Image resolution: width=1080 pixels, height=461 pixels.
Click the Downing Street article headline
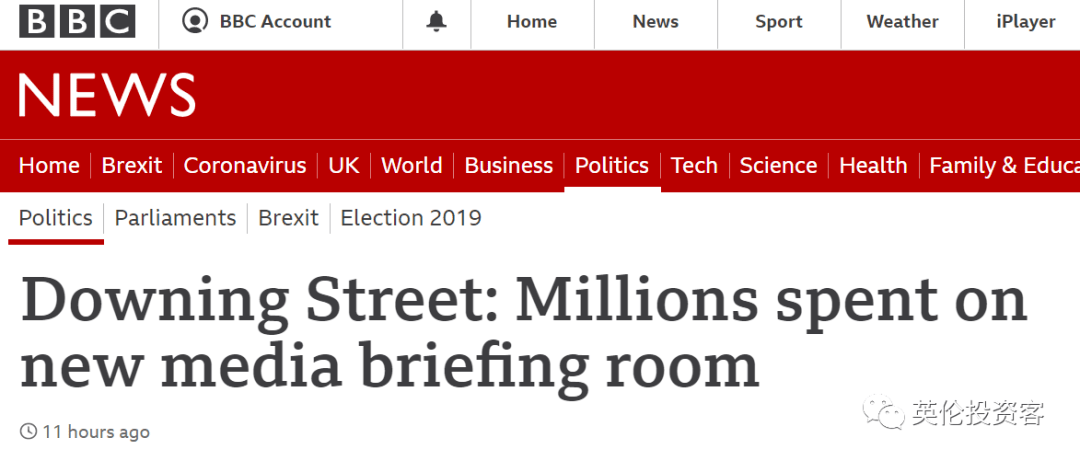(523, 329)
